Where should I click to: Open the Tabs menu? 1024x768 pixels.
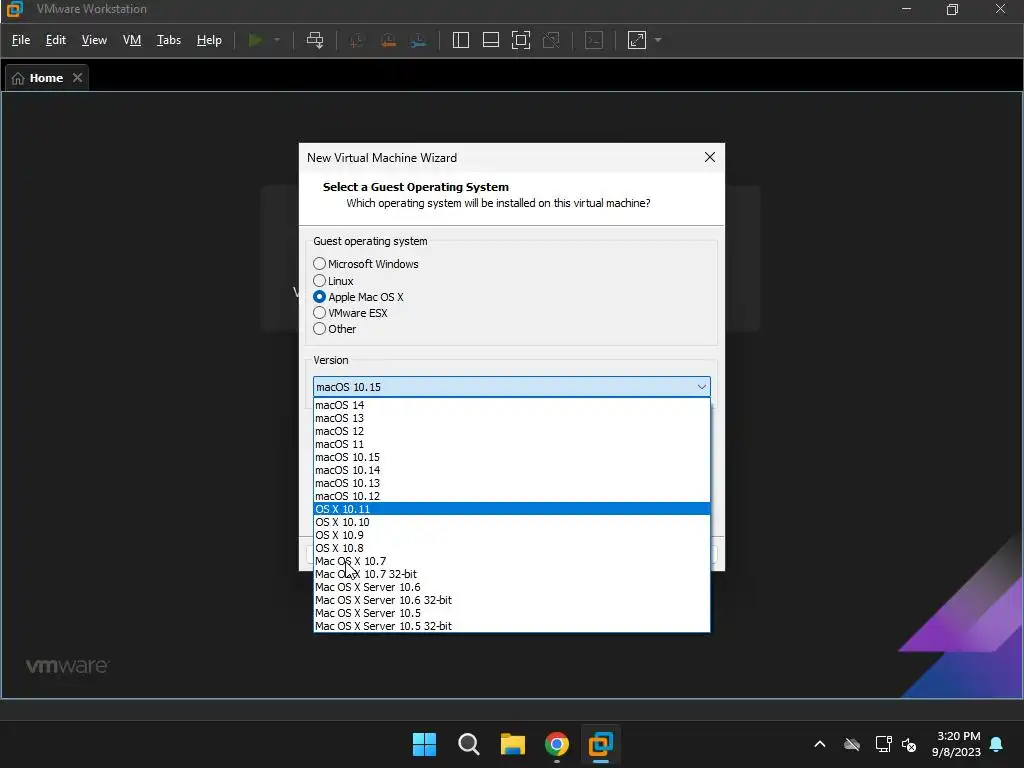click(168, 40)
